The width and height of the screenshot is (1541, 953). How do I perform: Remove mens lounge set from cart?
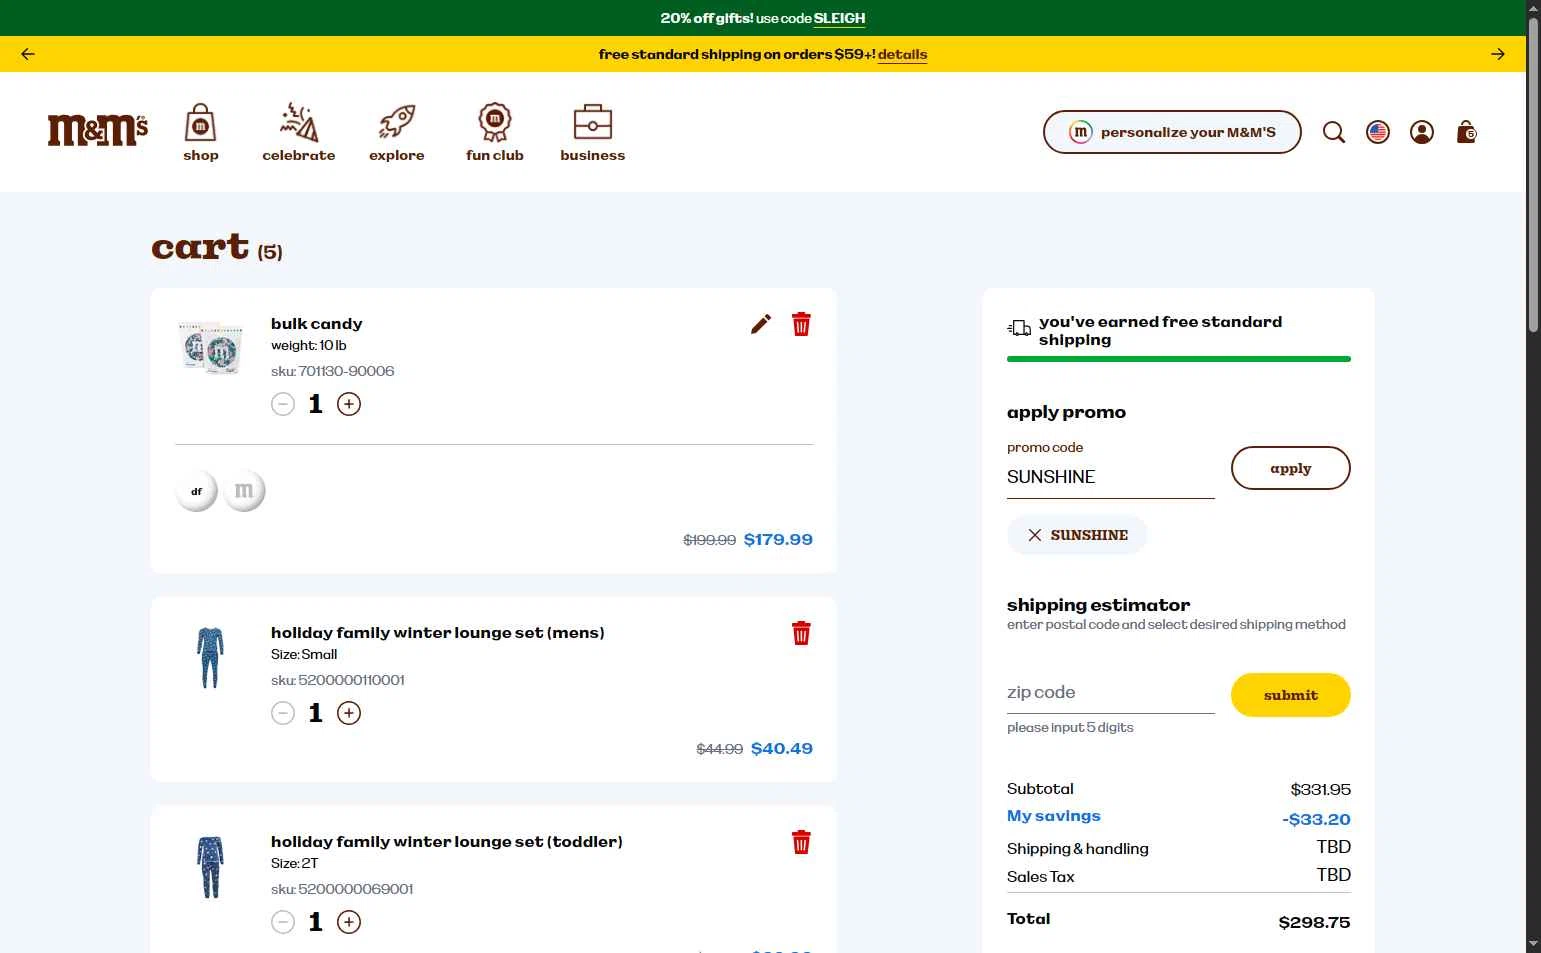(801, 633)
